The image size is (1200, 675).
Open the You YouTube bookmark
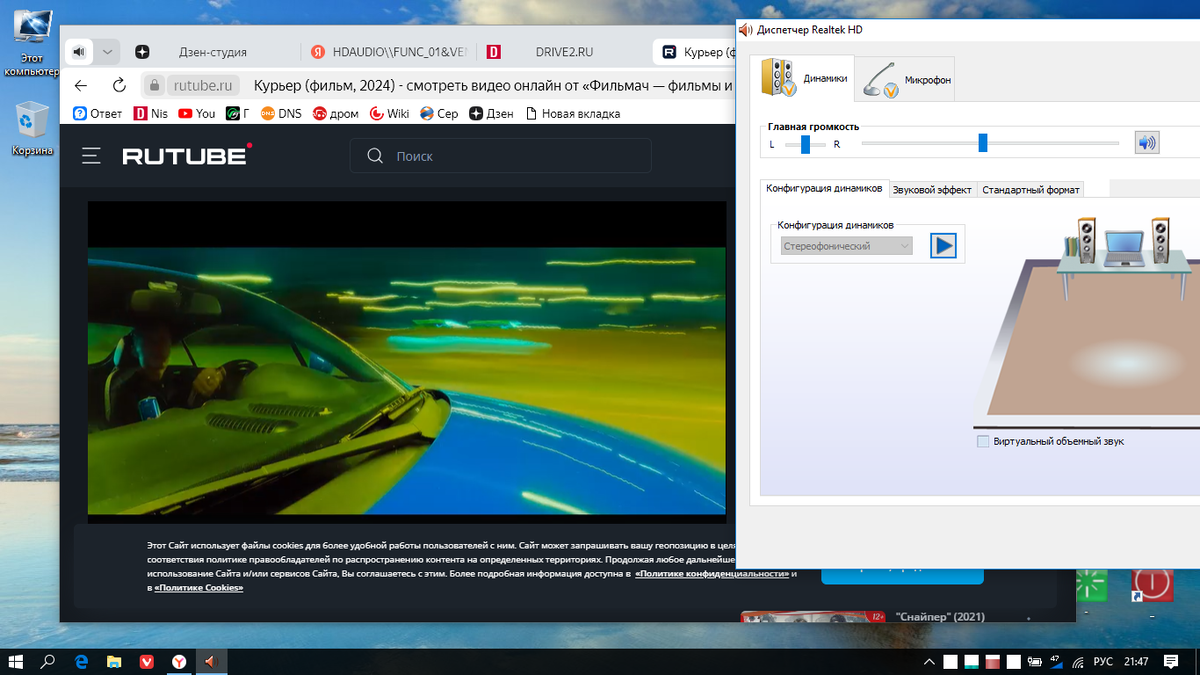point(197,113)
